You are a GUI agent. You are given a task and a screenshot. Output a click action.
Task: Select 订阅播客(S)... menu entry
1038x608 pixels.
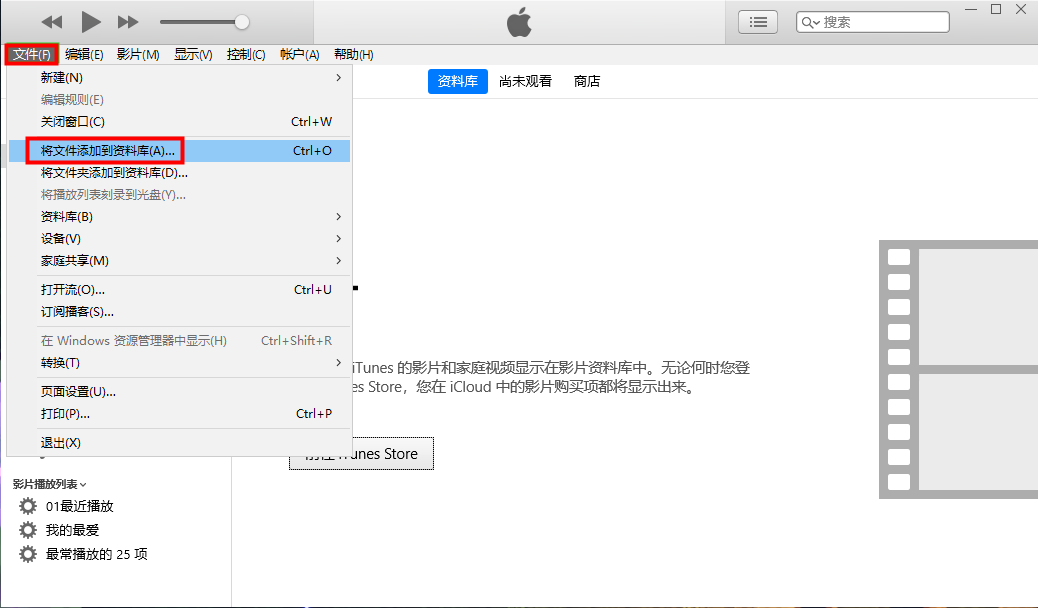[179, 312]
